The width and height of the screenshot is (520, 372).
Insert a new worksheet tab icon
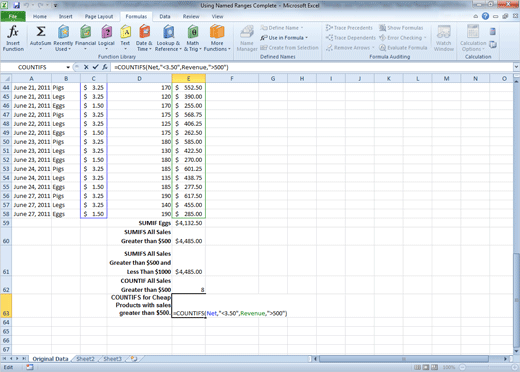click(x=134, y=359)
